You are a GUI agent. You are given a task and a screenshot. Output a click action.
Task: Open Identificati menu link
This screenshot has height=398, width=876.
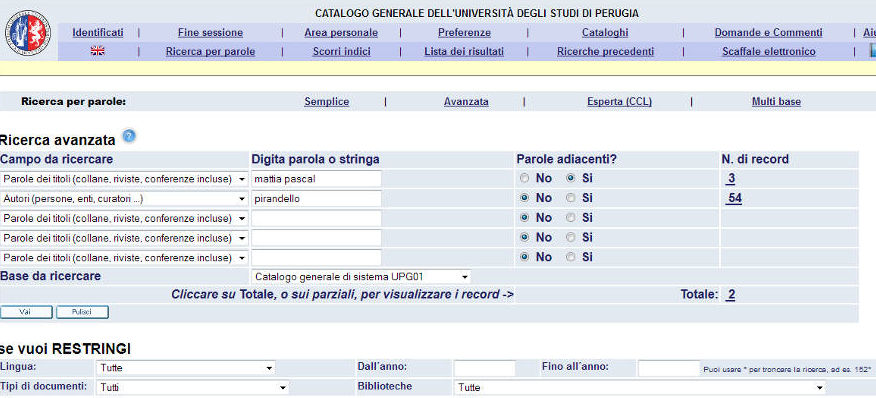98,32
